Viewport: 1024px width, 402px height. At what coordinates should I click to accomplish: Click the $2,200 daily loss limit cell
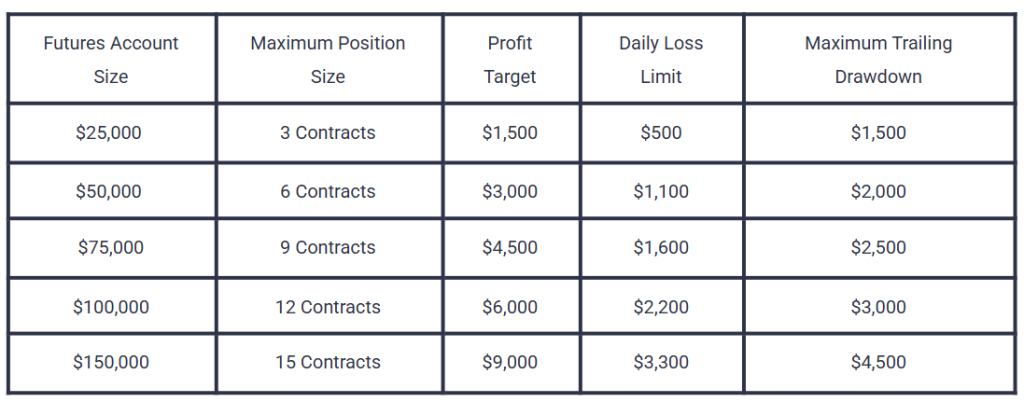click(x=661, y=307)
